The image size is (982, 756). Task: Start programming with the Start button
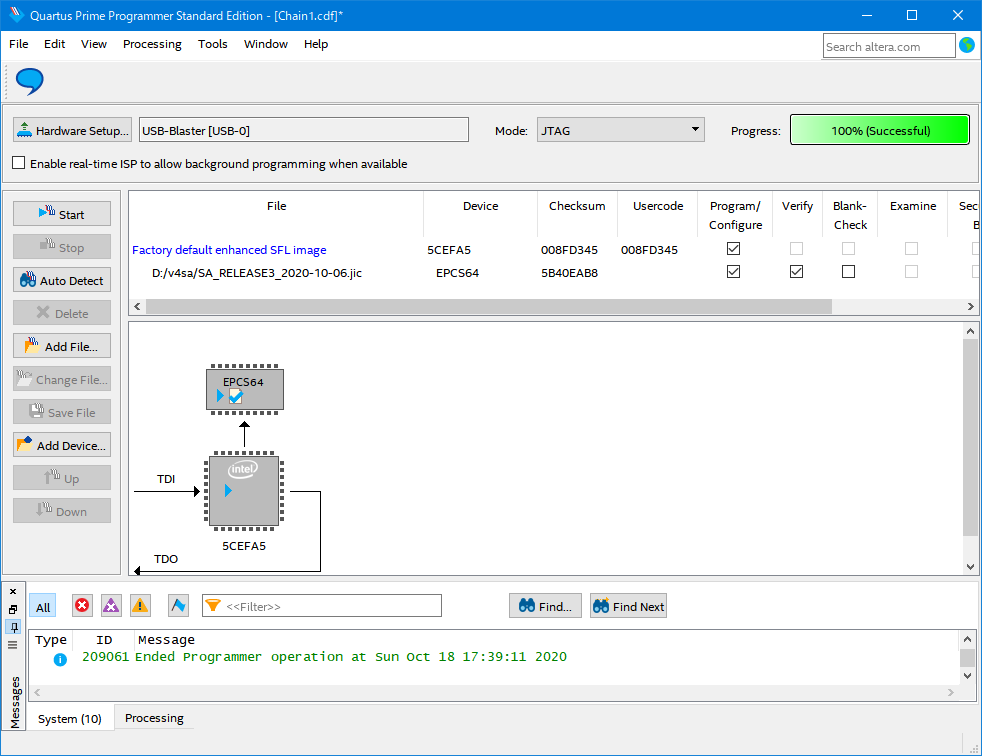tap(62, 214)
